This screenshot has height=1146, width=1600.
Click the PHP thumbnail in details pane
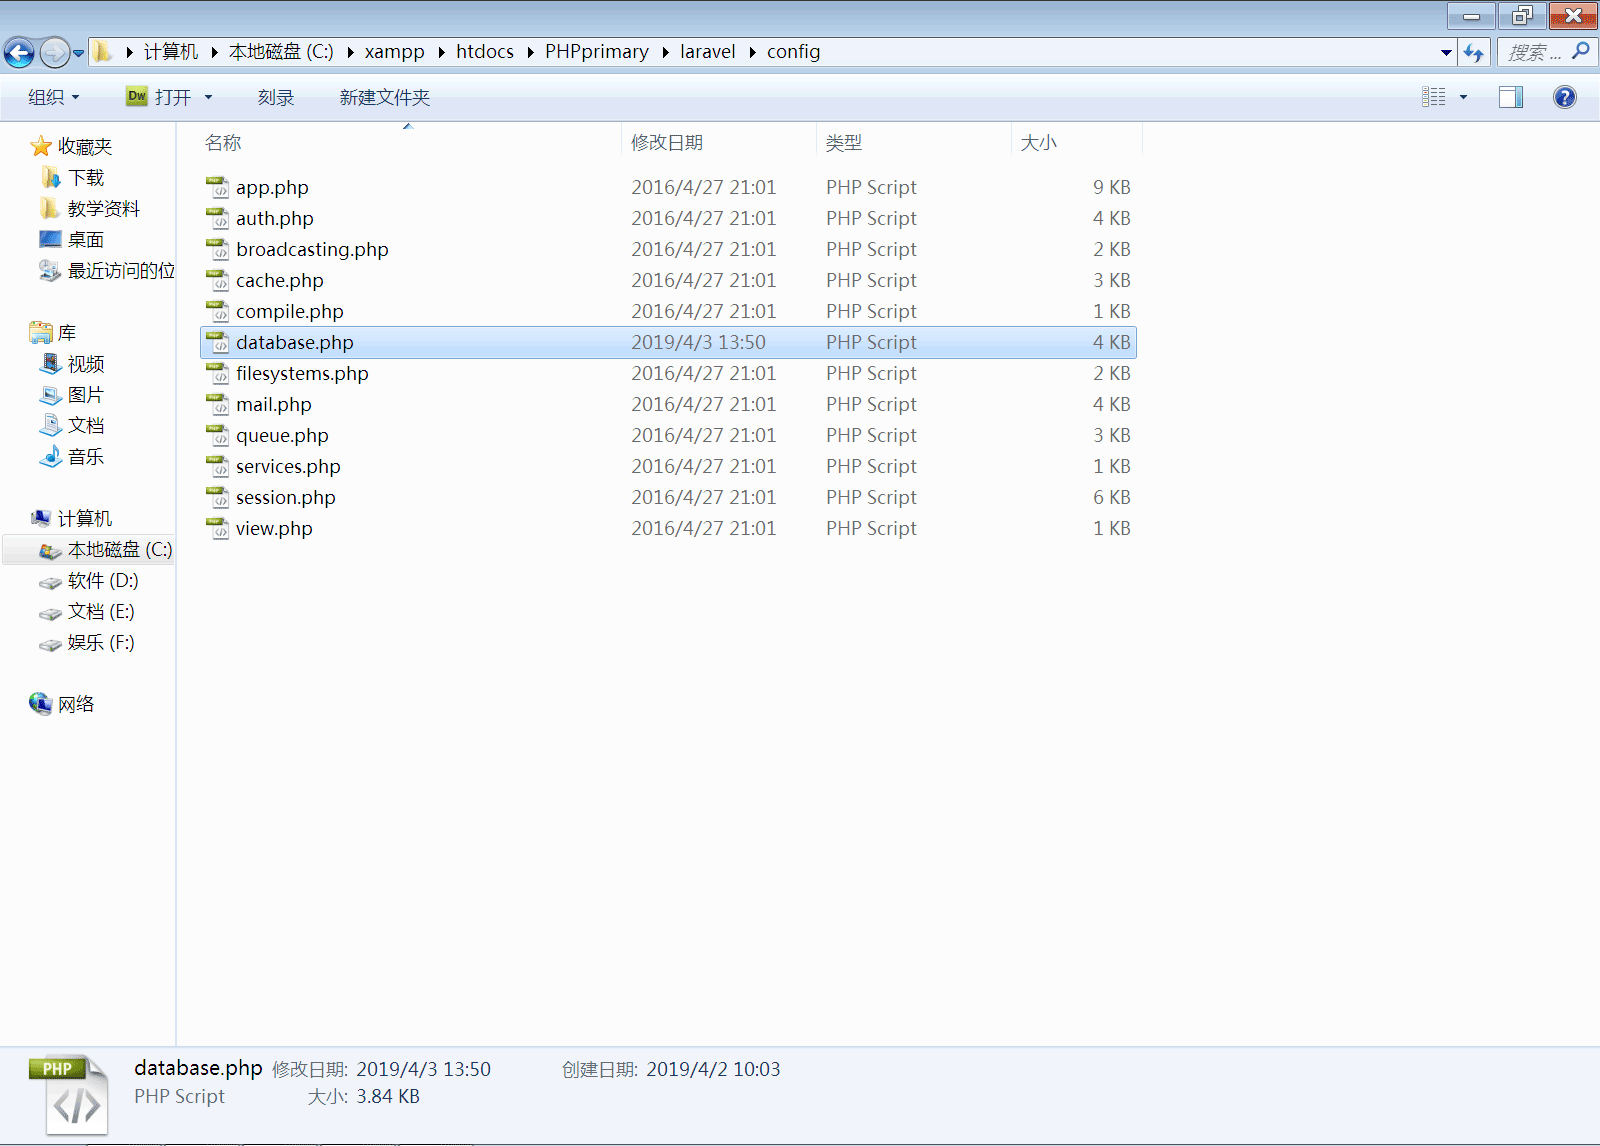point(70,1095)
